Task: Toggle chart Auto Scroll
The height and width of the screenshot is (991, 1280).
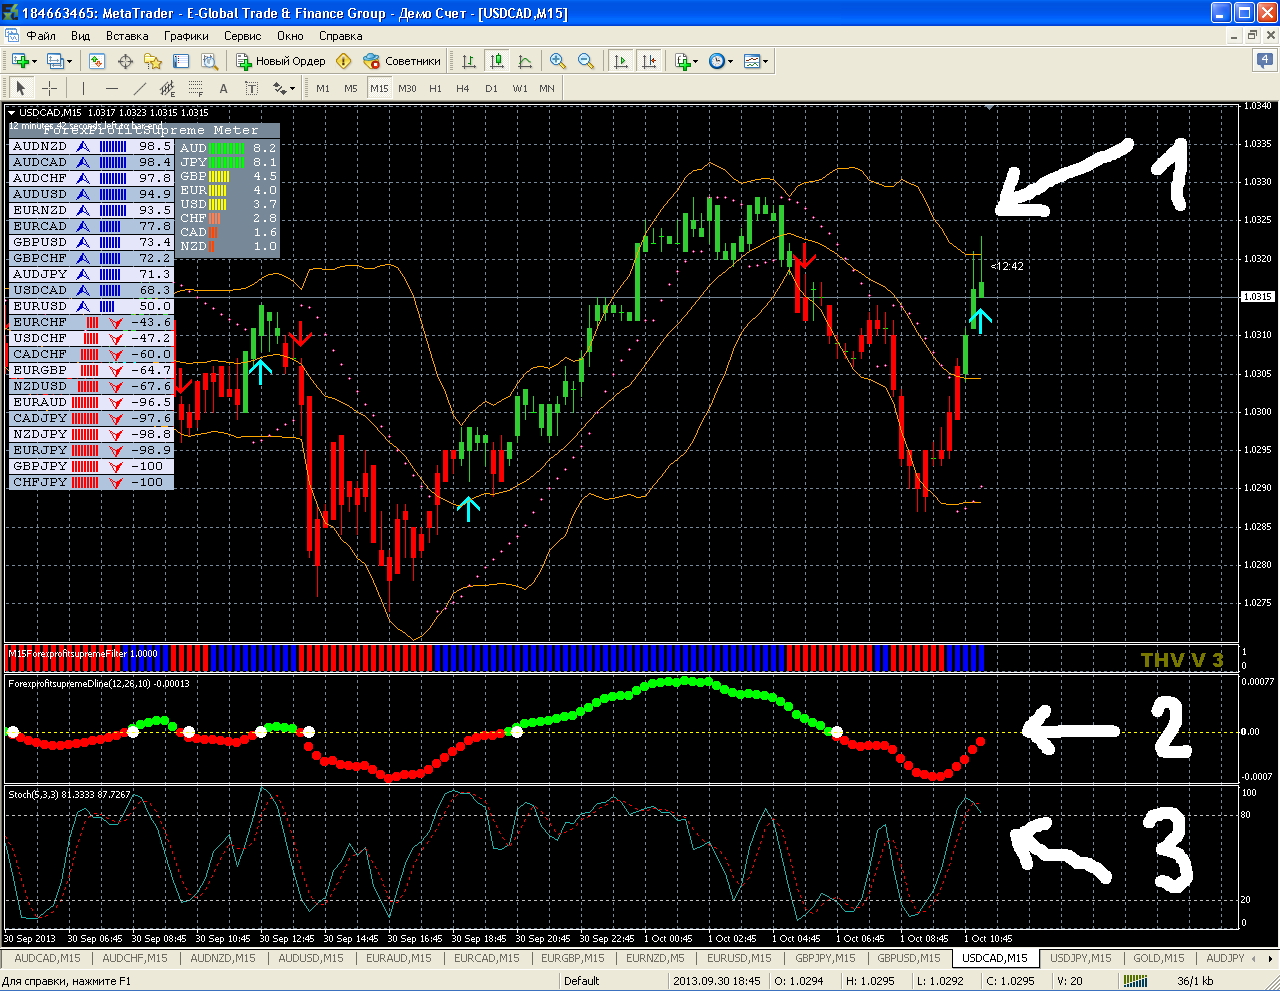Action: (621, 61)
